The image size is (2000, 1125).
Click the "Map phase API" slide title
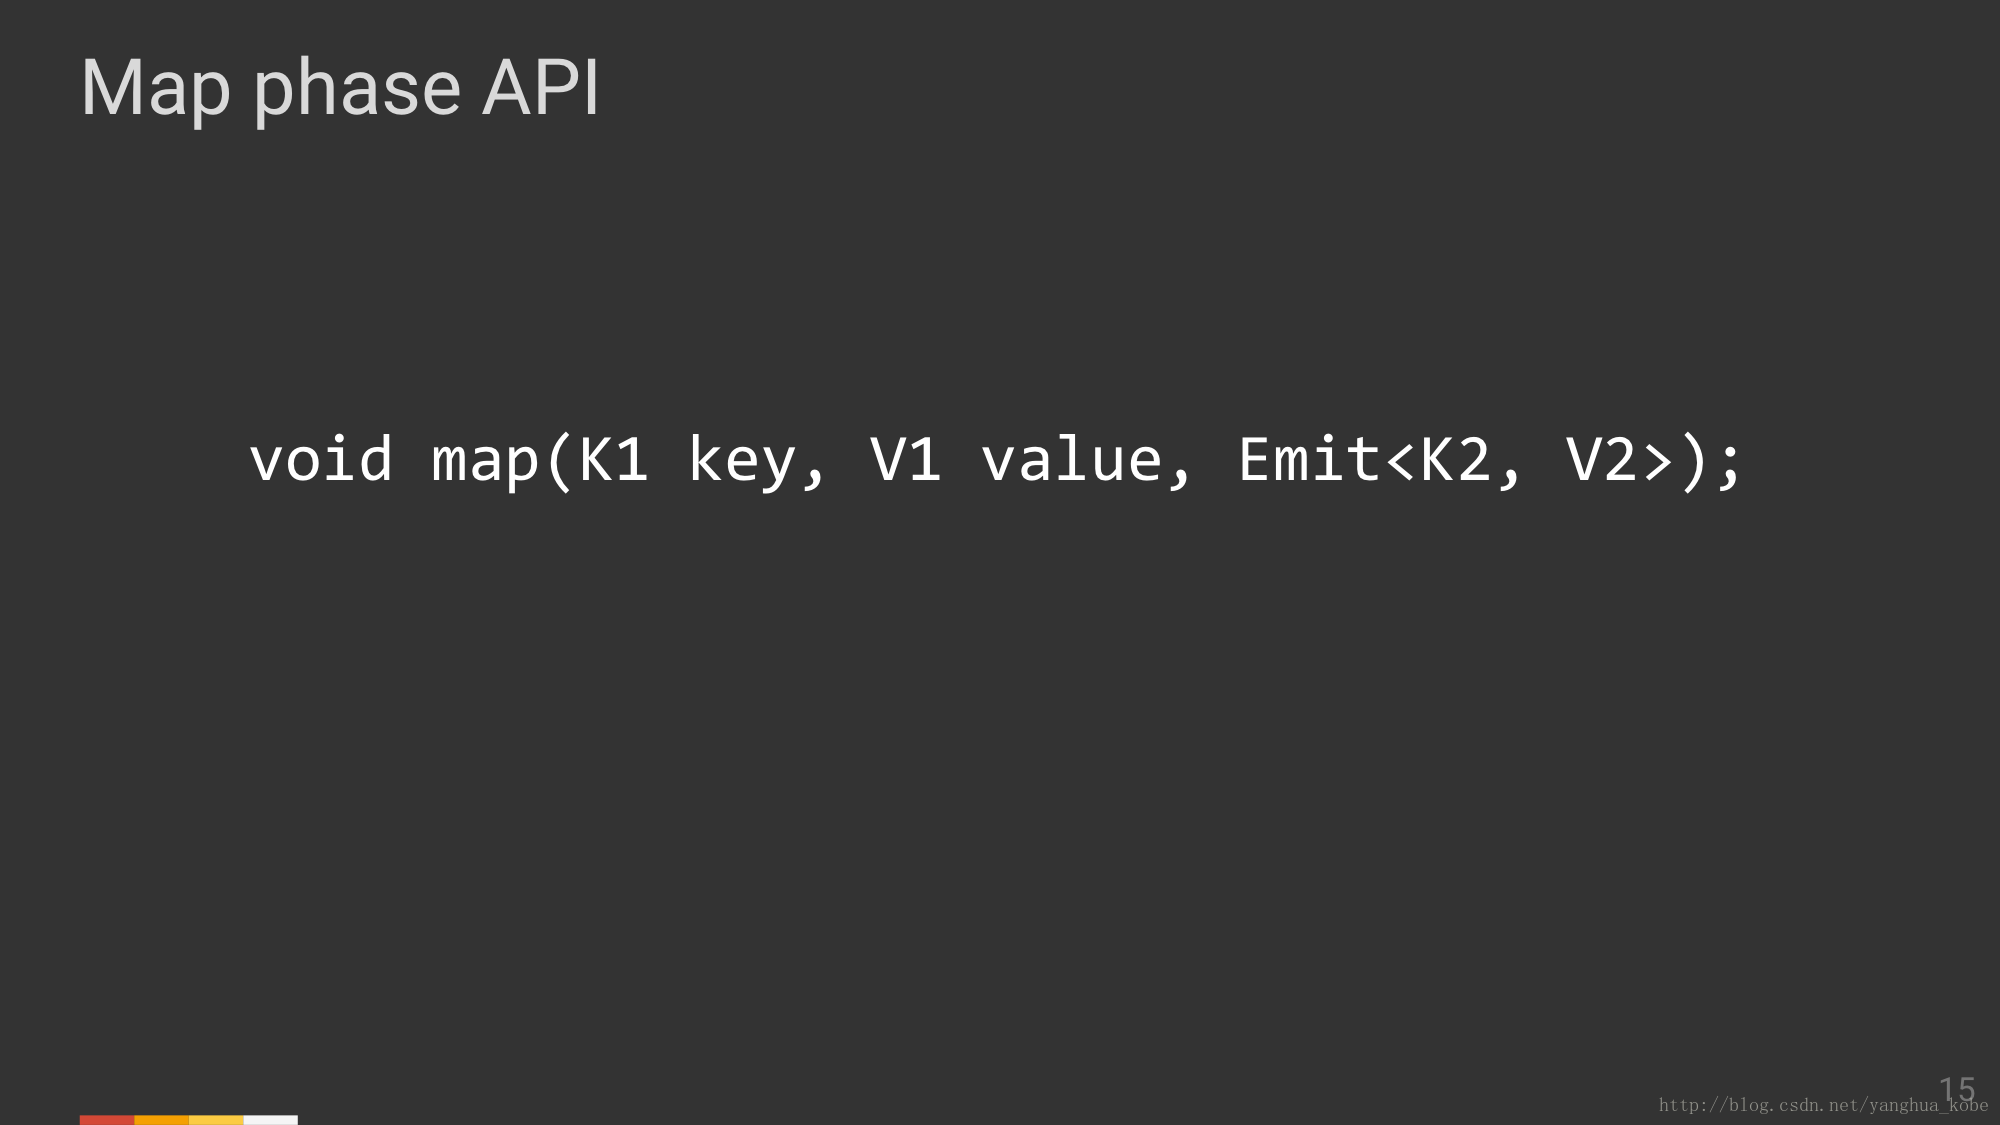coord(340,88)
